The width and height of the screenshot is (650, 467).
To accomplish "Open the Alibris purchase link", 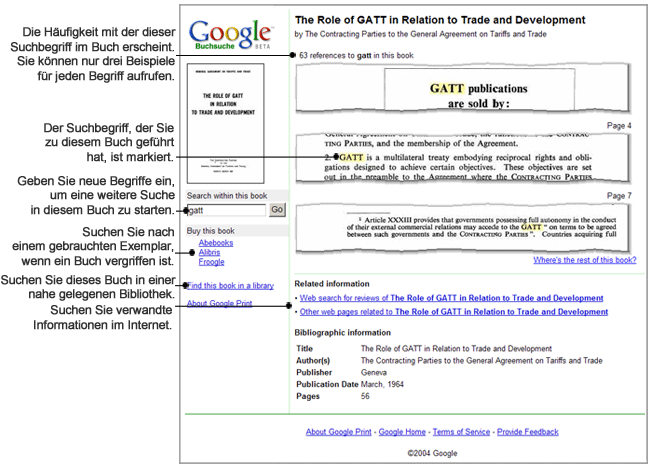I will [x=212, y=253].
